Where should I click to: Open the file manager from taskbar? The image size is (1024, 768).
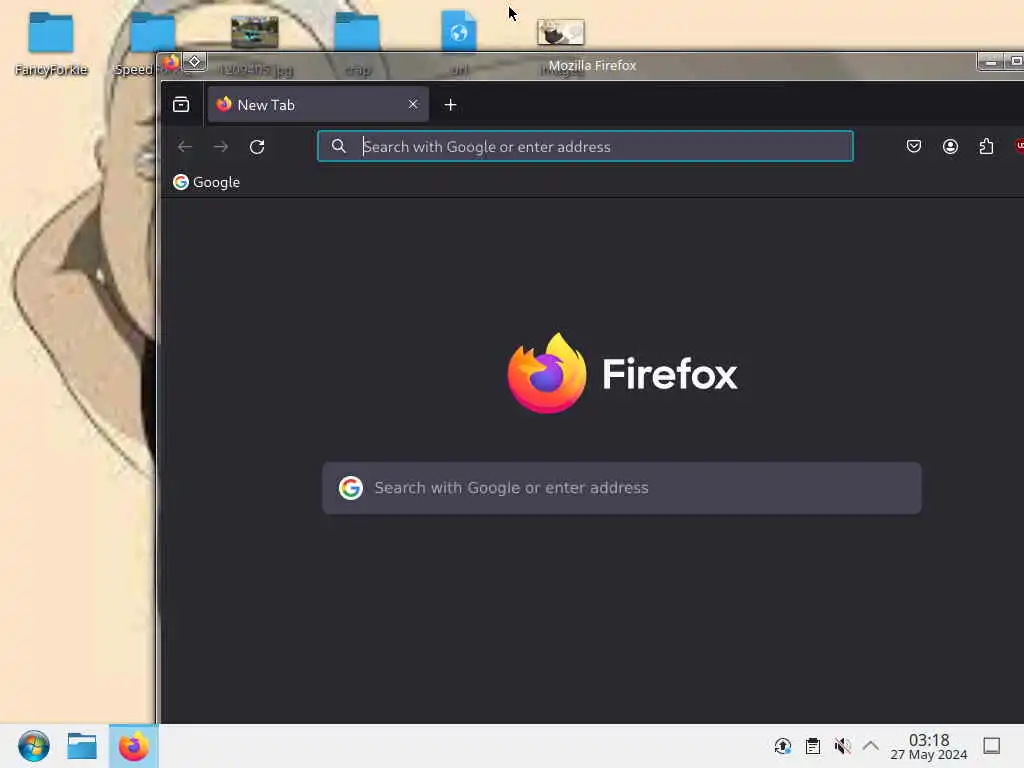pyautogui.click(x=82, y=746)
